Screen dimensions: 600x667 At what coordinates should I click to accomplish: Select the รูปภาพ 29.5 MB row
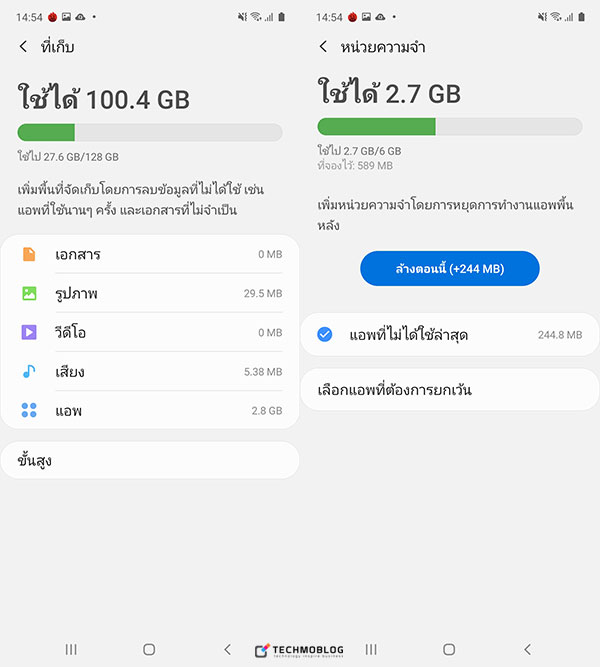pyautogui.click(x=150, y=293)
